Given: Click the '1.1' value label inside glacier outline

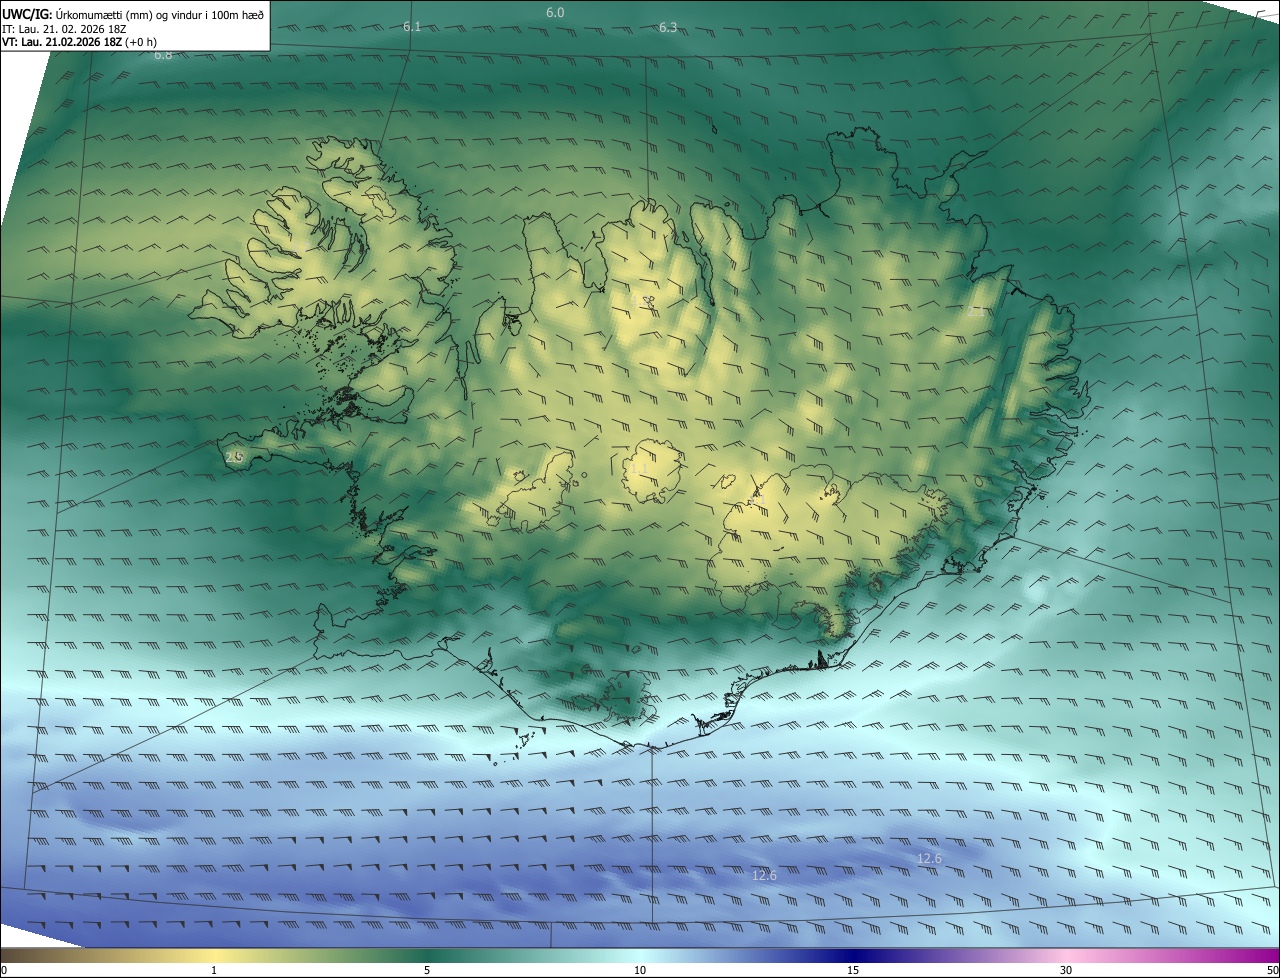Looking at the screenshot, I should (638, 468).
